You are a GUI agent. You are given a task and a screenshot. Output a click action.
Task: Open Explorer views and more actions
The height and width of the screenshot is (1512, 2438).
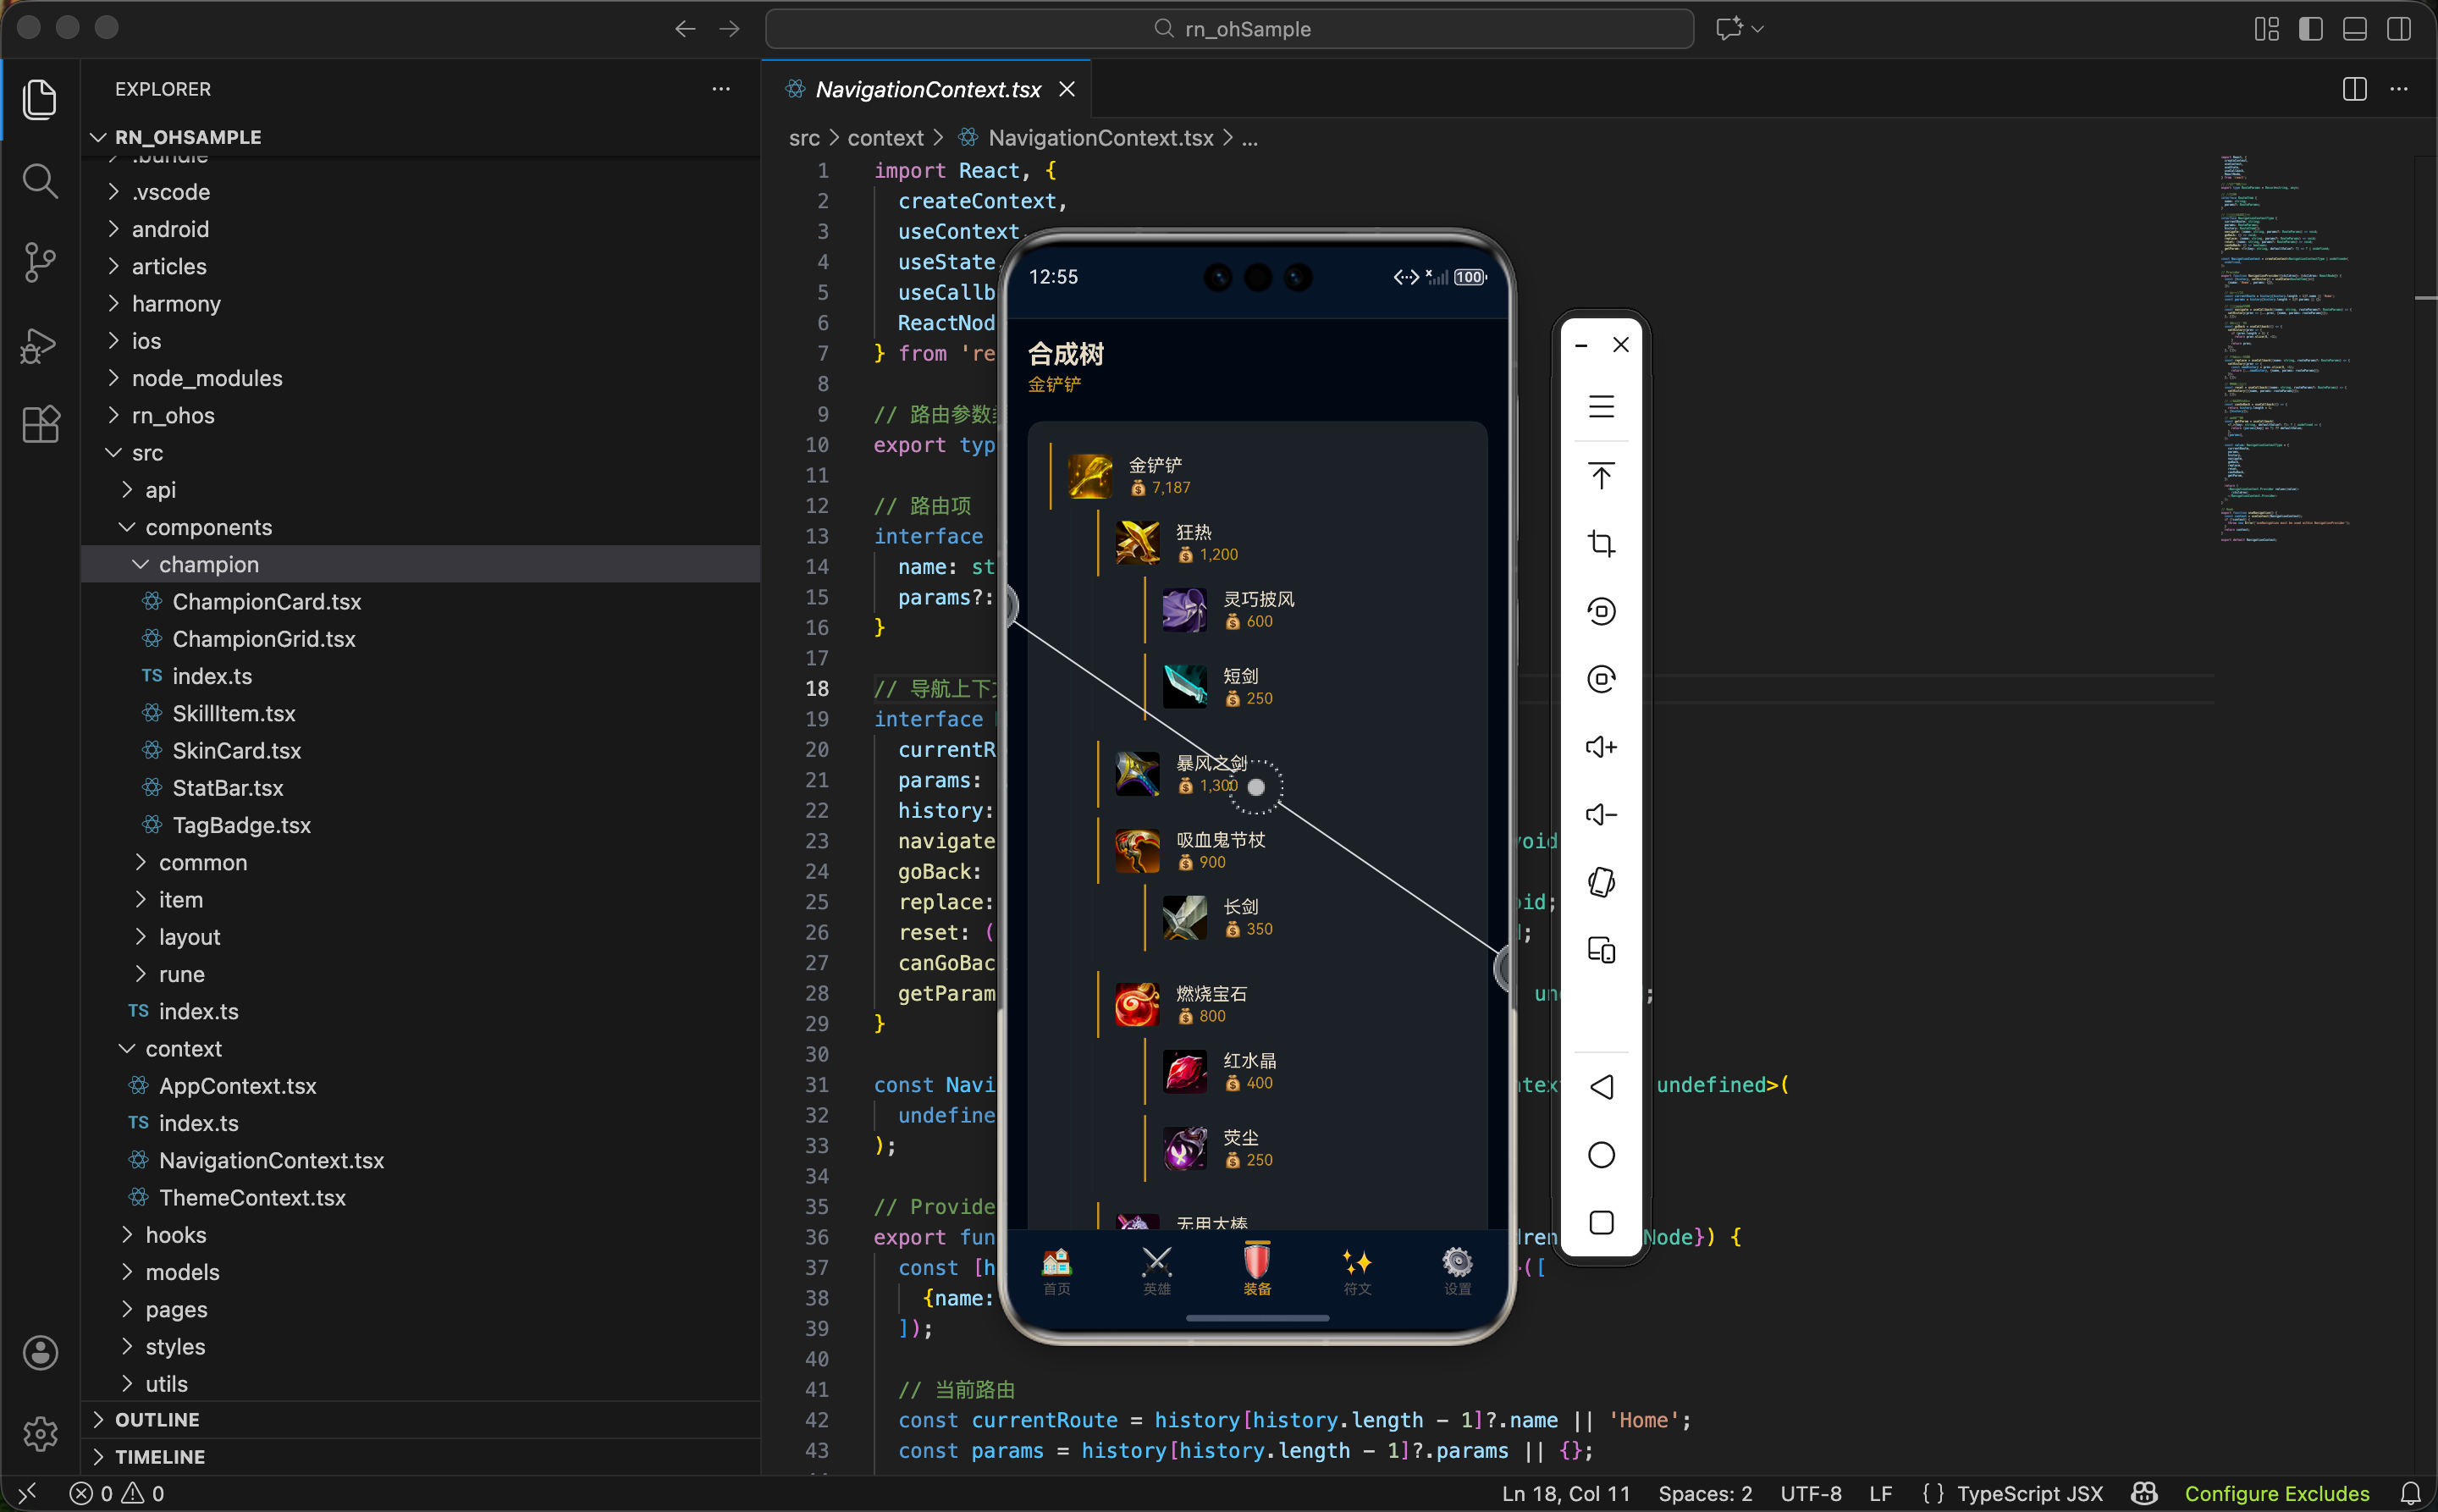pyautogui.click(x=721, y=89)
